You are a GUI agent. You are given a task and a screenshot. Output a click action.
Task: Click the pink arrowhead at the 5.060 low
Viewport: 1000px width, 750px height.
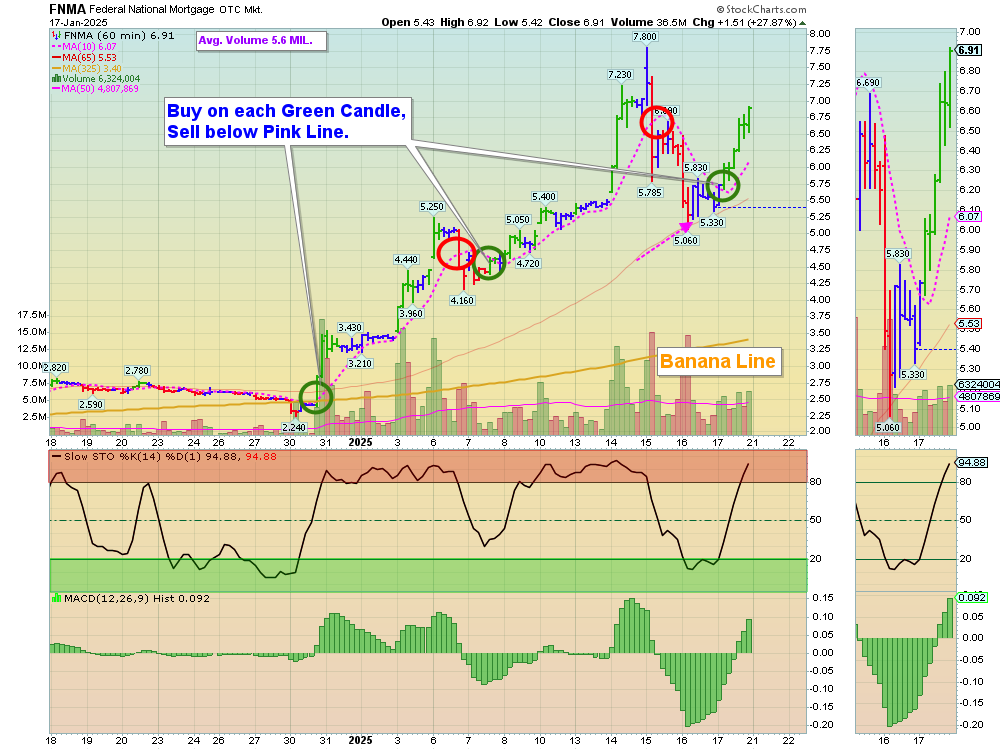point(686,226)
